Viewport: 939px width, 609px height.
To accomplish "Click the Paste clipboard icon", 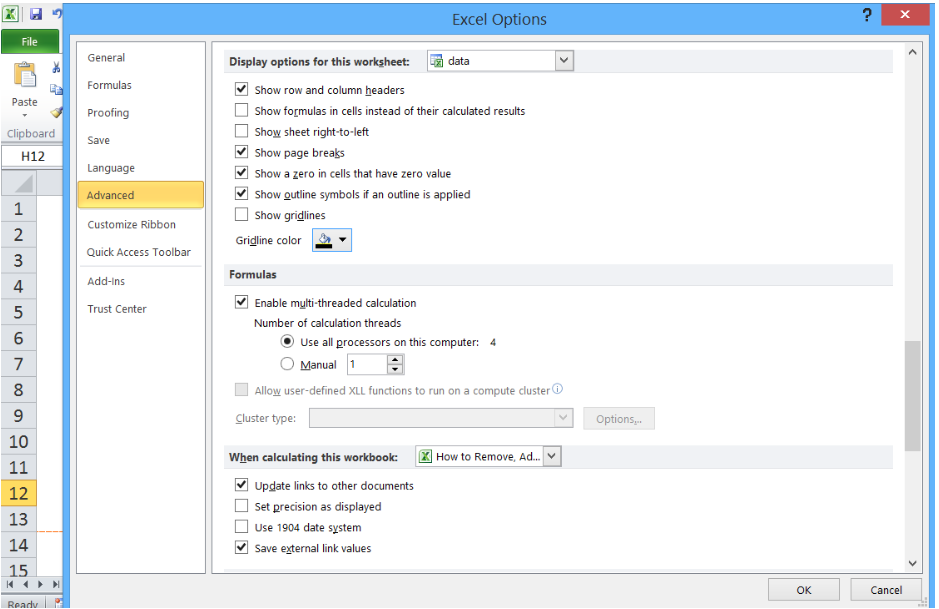I will click(x=25, y=77).
